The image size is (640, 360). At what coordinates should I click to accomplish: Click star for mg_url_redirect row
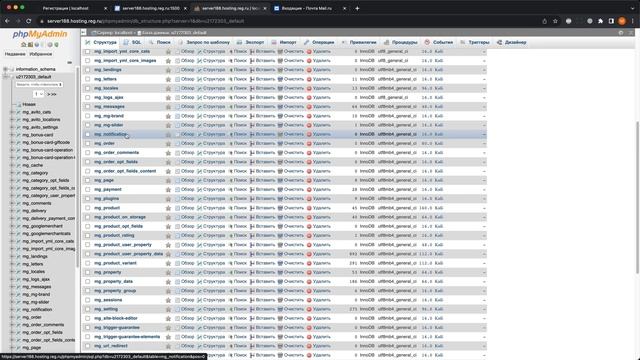(168, 346)
